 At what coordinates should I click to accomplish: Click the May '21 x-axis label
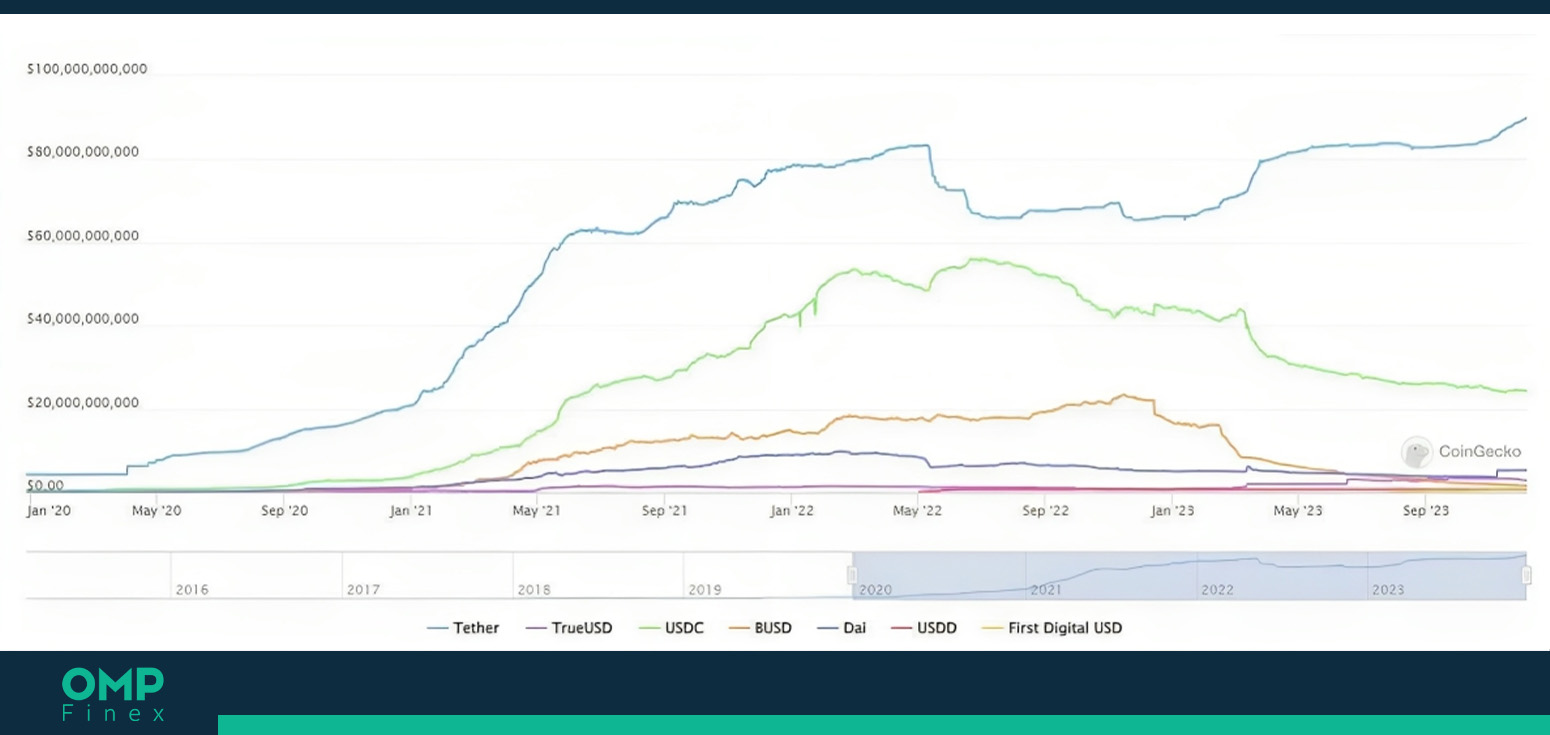tap(537, 510)
